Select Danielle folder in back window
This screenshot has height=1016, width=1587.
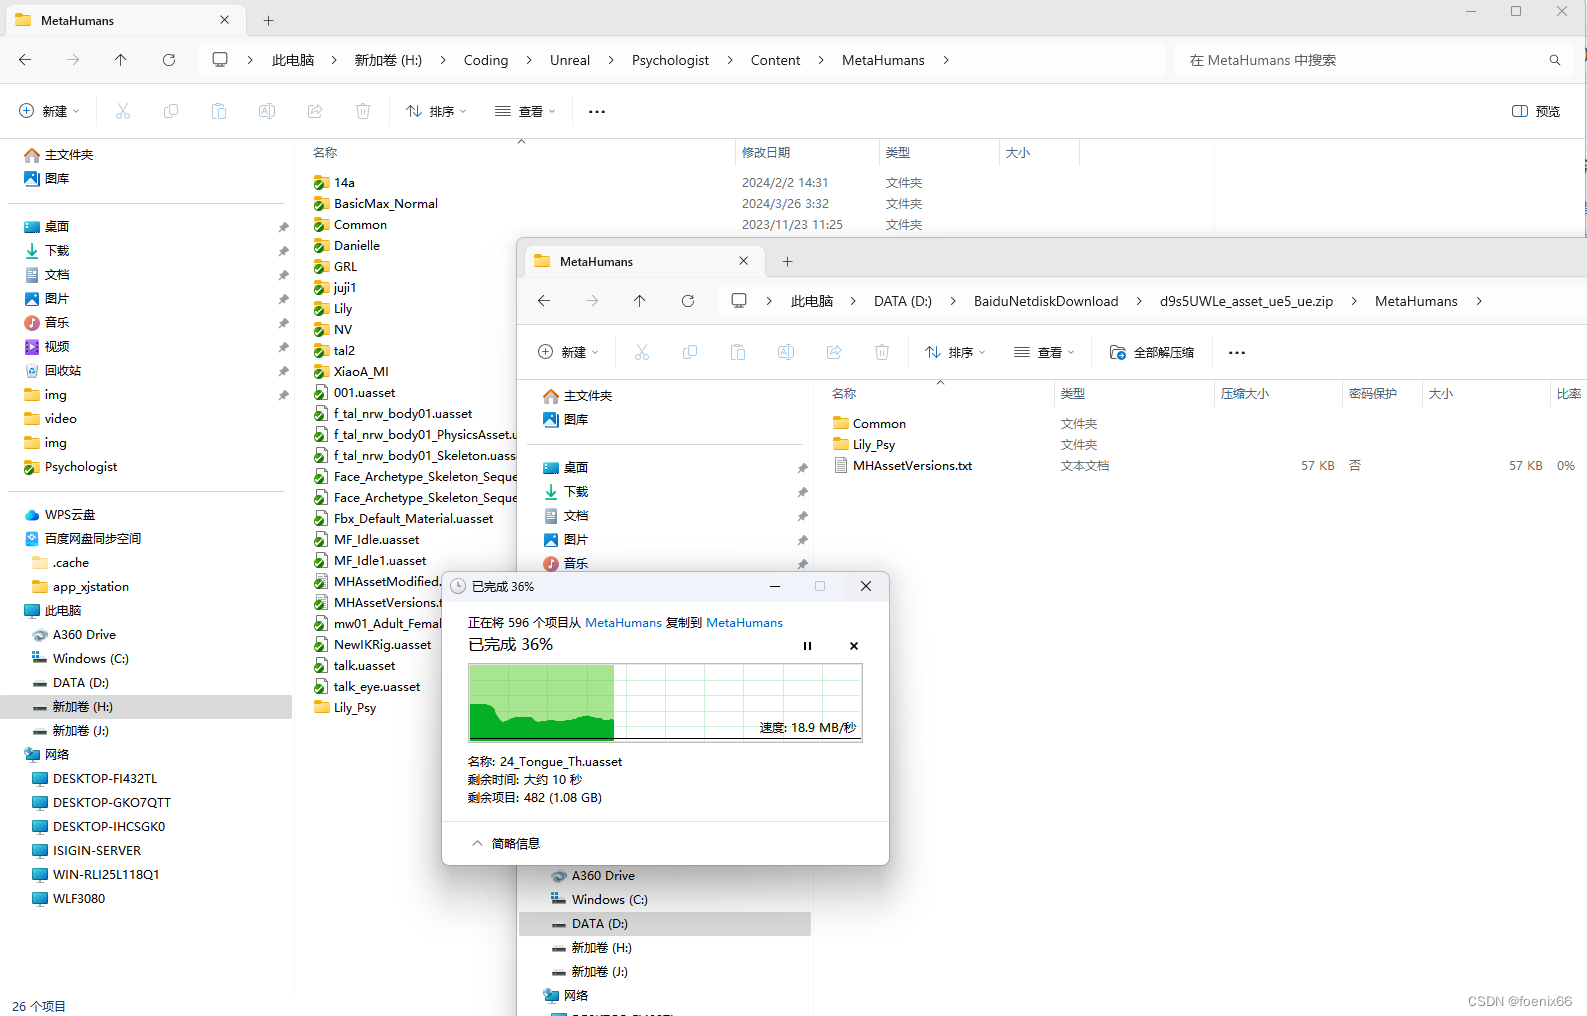click(x=357, y=246)
